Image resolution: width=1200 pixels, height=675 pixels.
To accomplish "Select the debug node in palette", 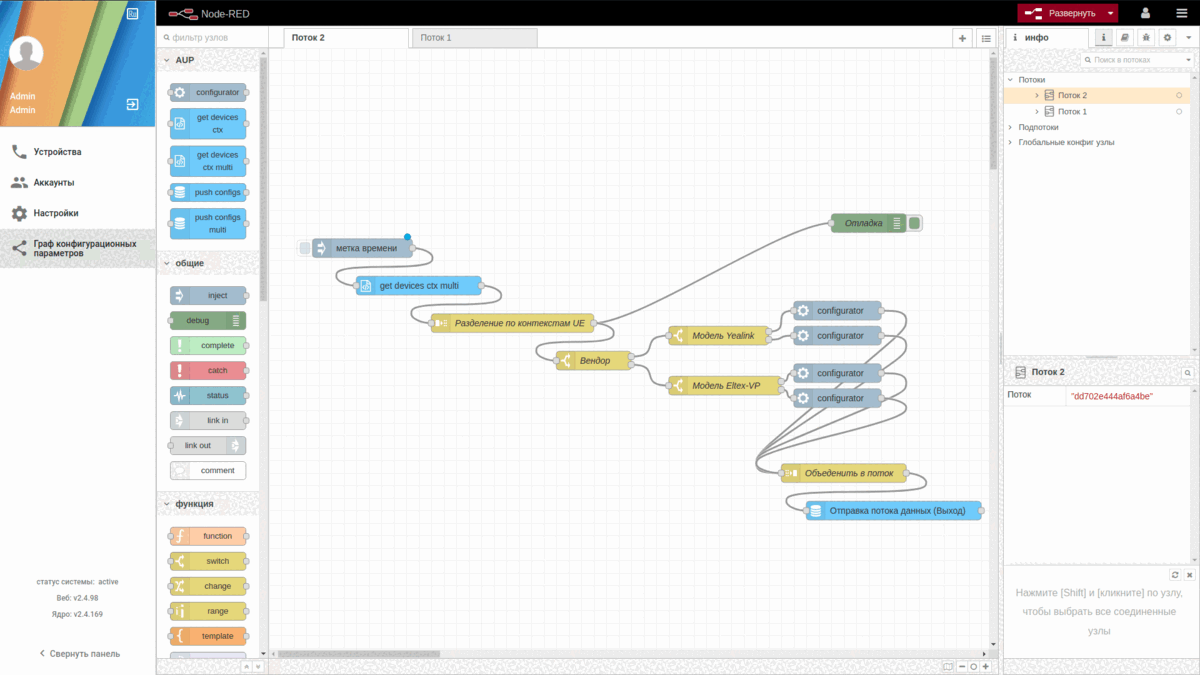I will pos(208,321).
